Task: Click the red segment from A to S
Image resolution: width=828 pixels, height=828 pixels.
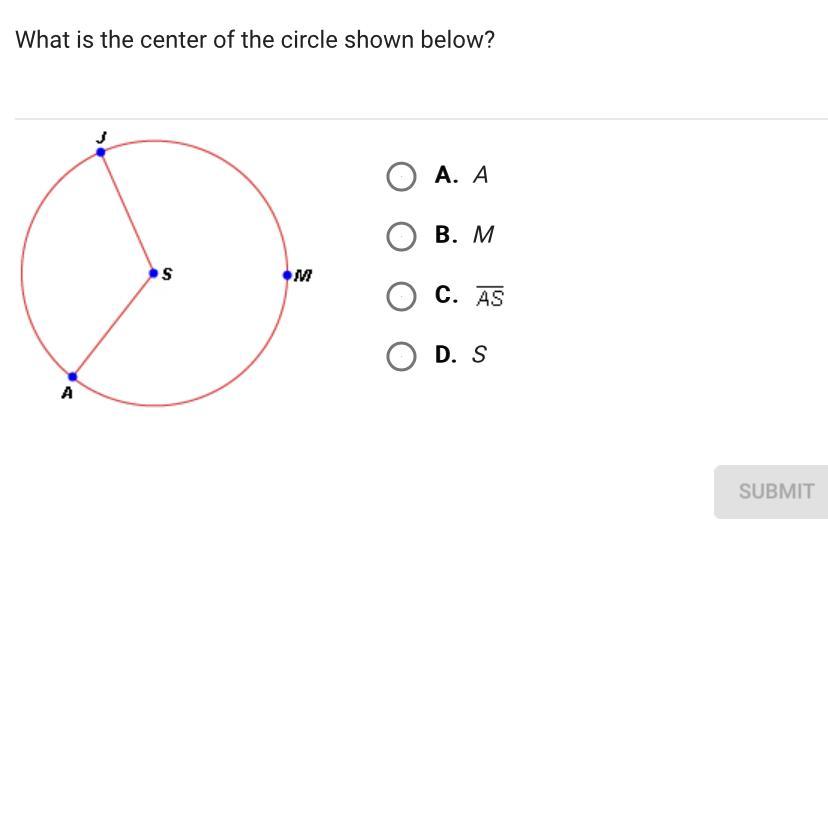Action: 112,325
